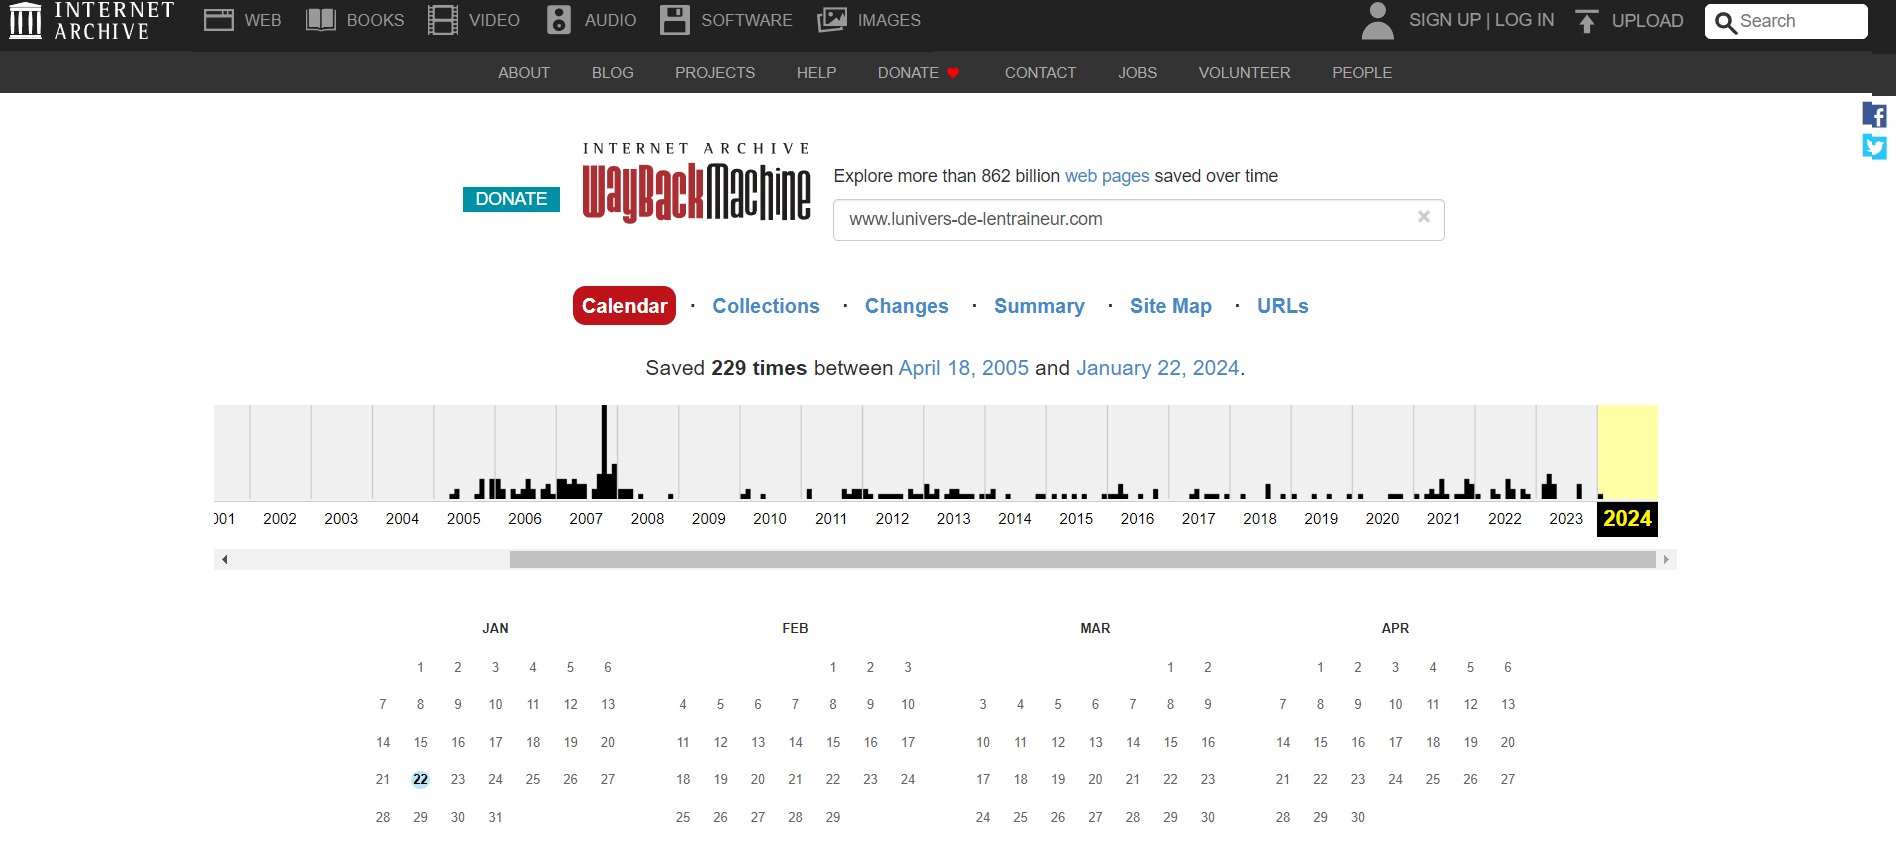Select year 2023 on the timeline
The image size is (1896, 843).
click(1566, 519)
